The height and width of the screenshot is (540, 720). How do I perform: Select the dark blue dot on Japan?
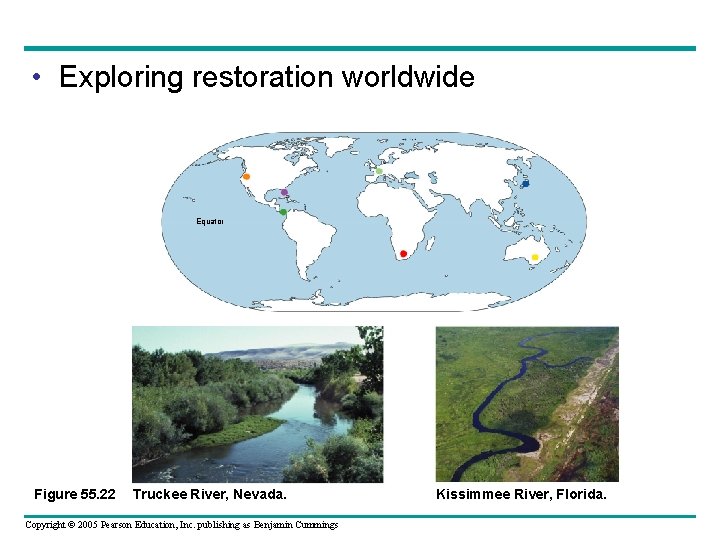pyautogui.click(x=525, y=184)
